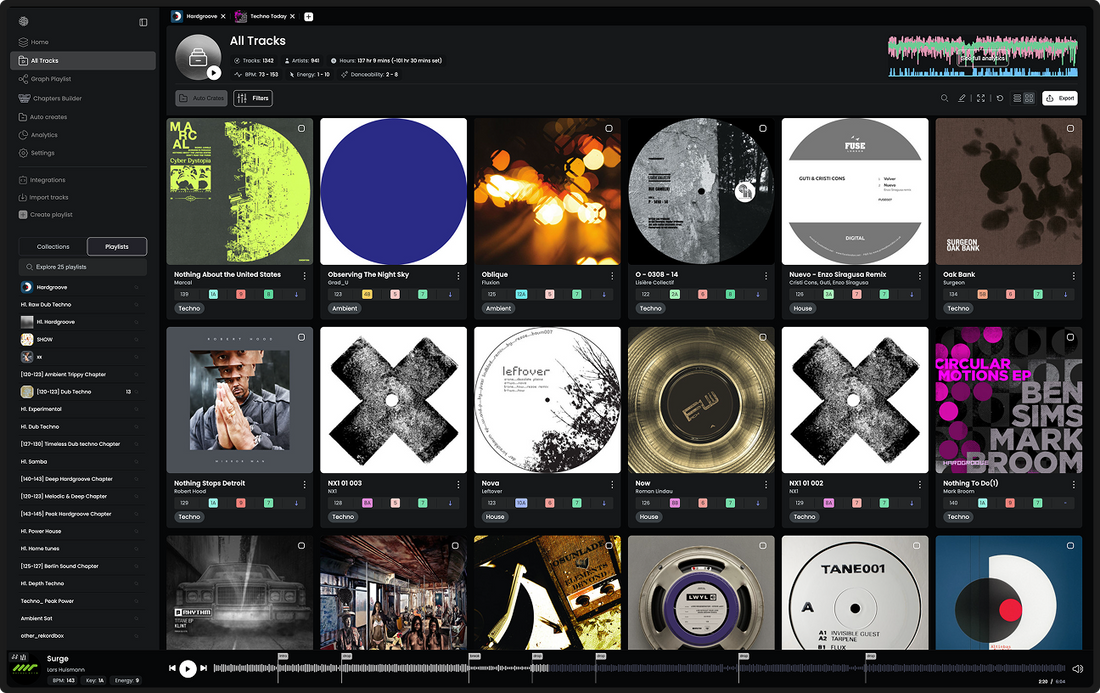
Task: Toggle the volume speaker icon in the player
Action: click(x=1078, y=669)
